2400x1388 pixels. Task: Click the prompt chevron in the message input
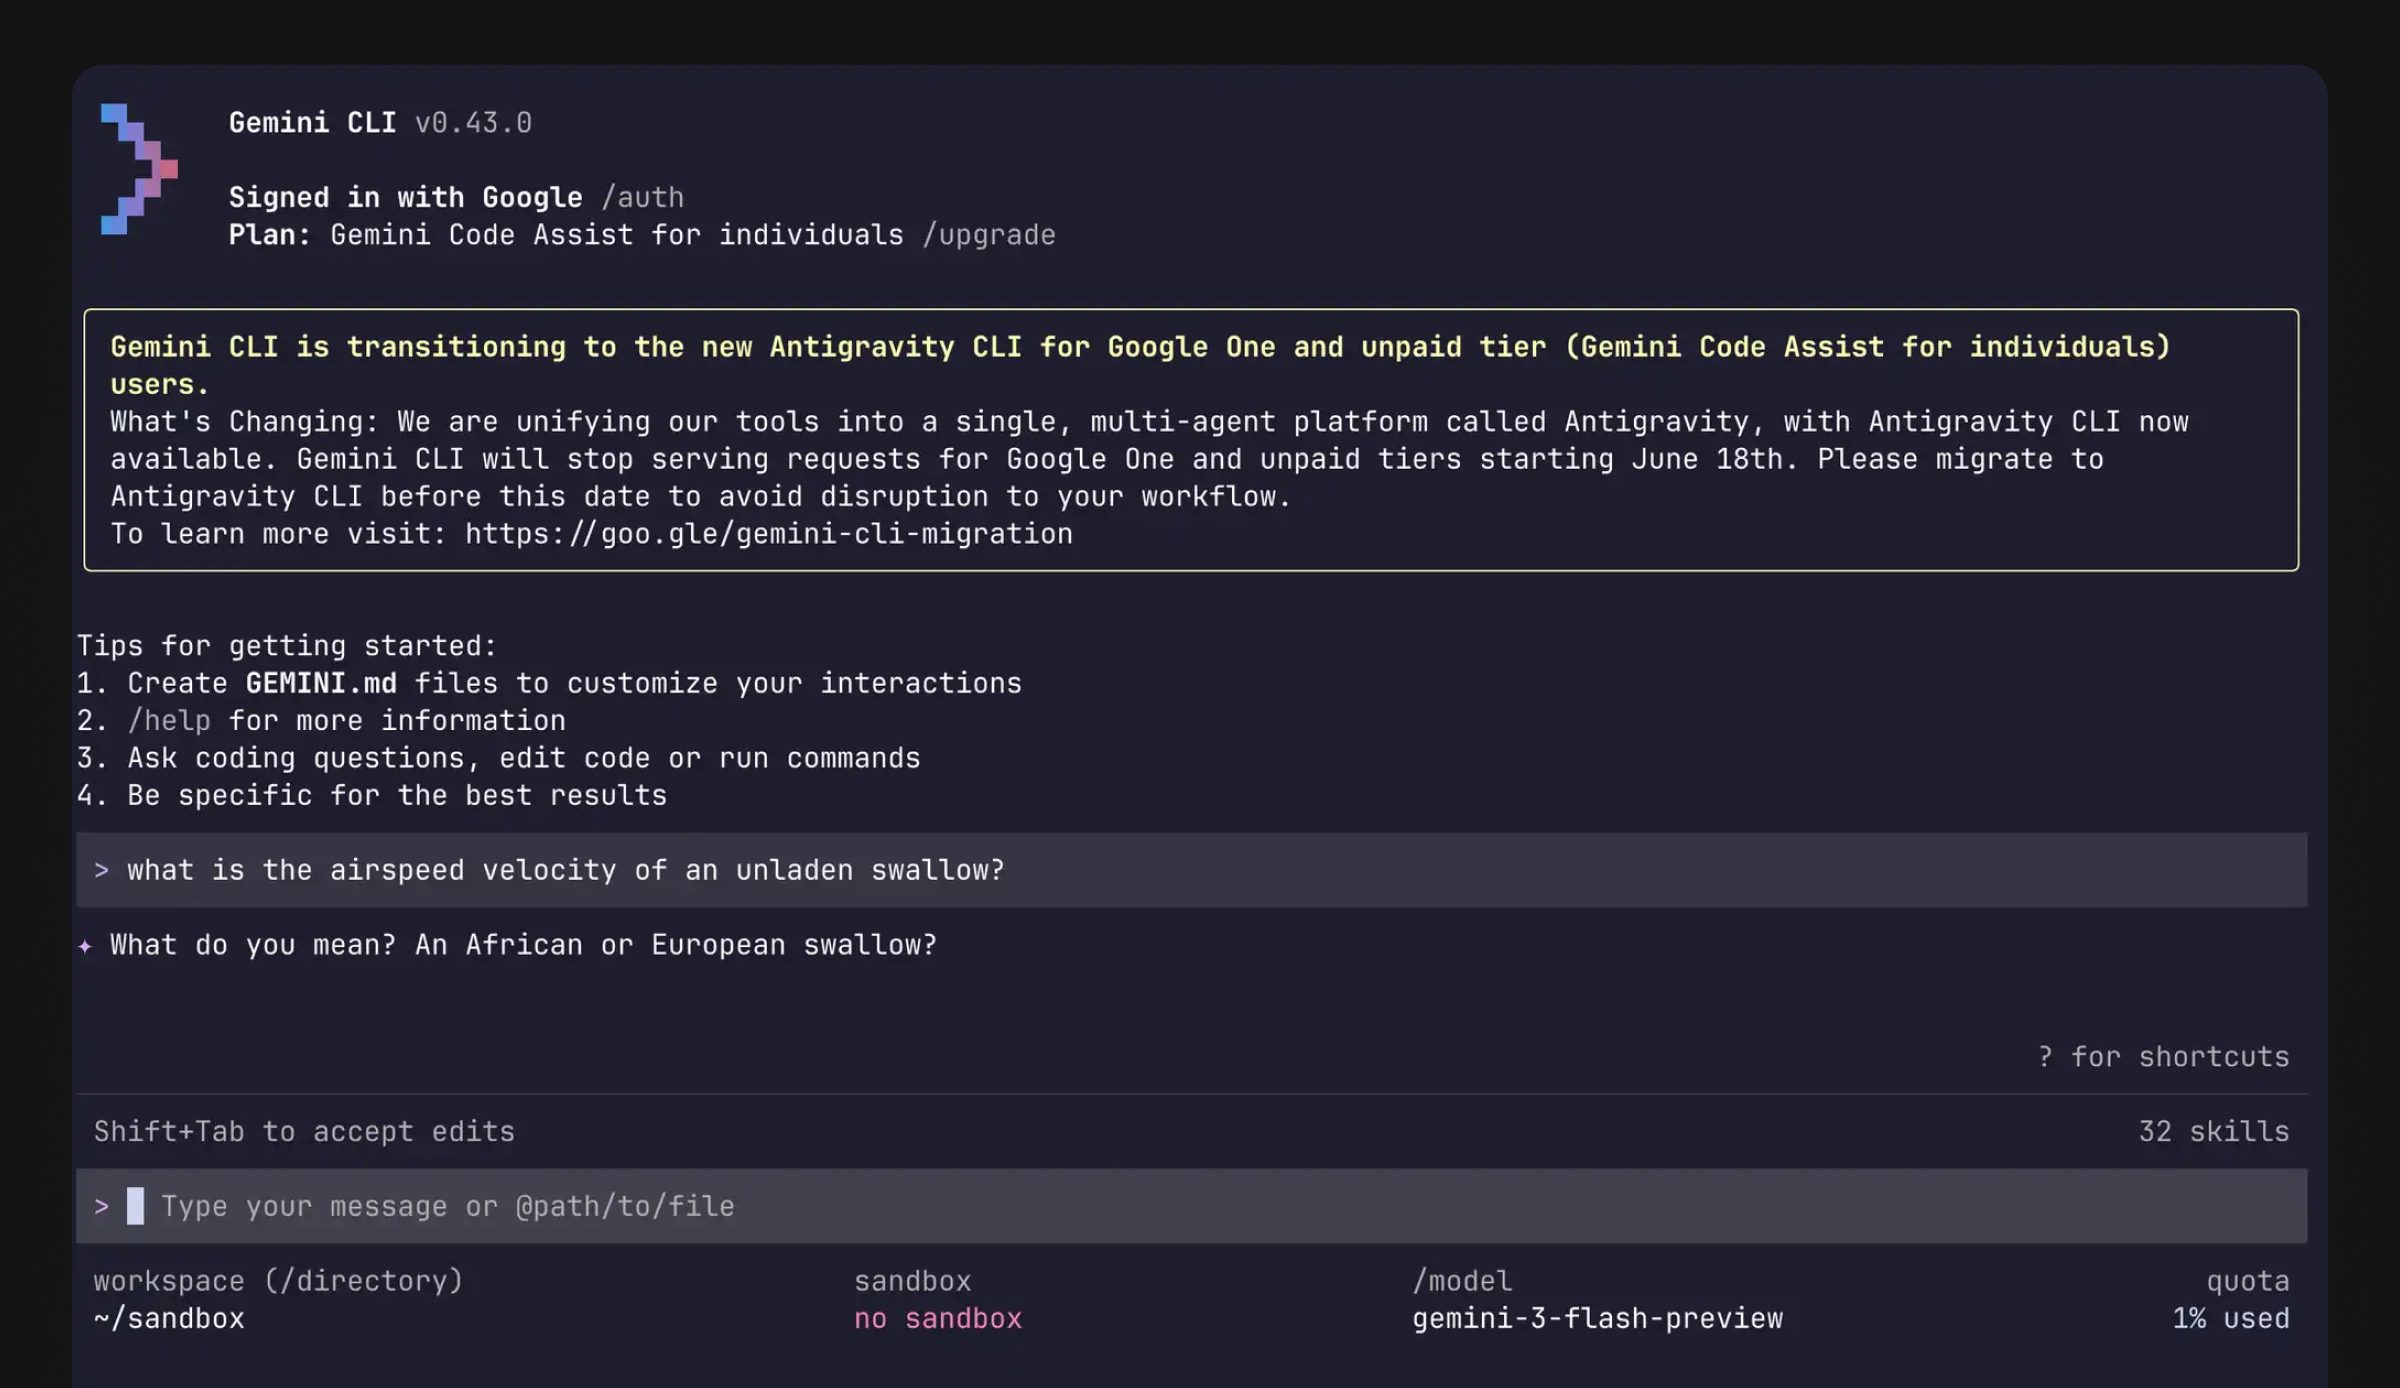coord(101,1206)
